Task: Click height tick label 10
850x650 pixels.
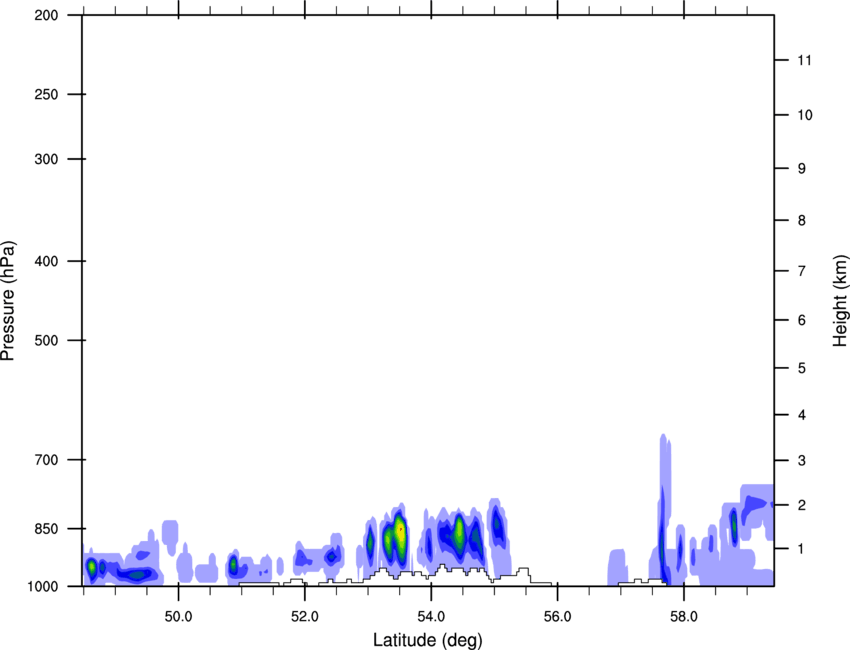Action: (805, 115)
